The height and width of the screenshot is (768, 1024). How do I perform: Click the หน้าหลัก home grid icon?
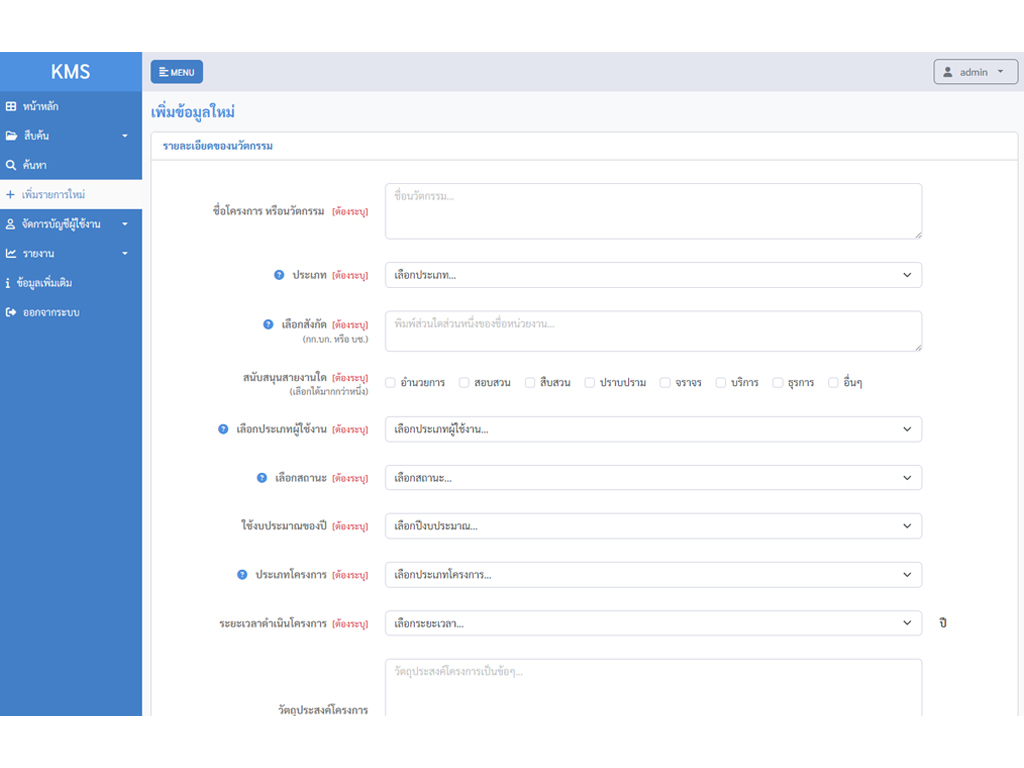point(11,106)
